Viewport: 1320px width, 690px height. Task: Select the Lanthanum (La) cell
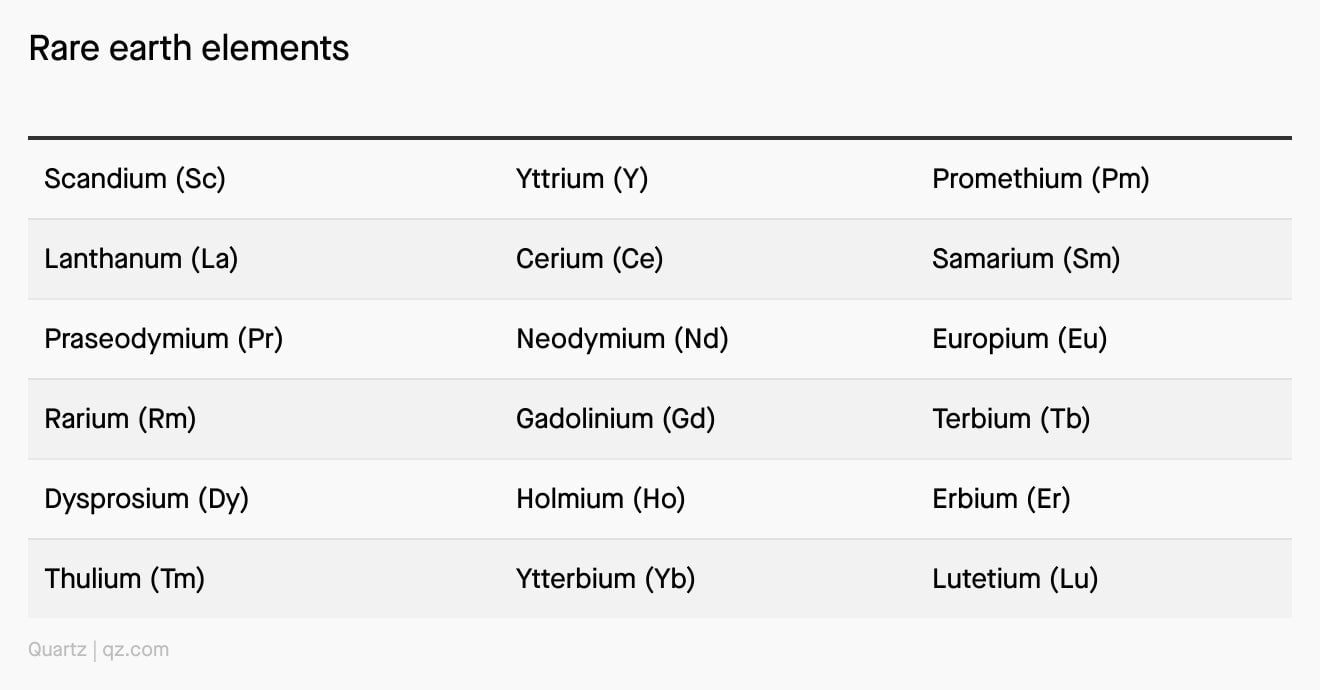click(141, 259)
